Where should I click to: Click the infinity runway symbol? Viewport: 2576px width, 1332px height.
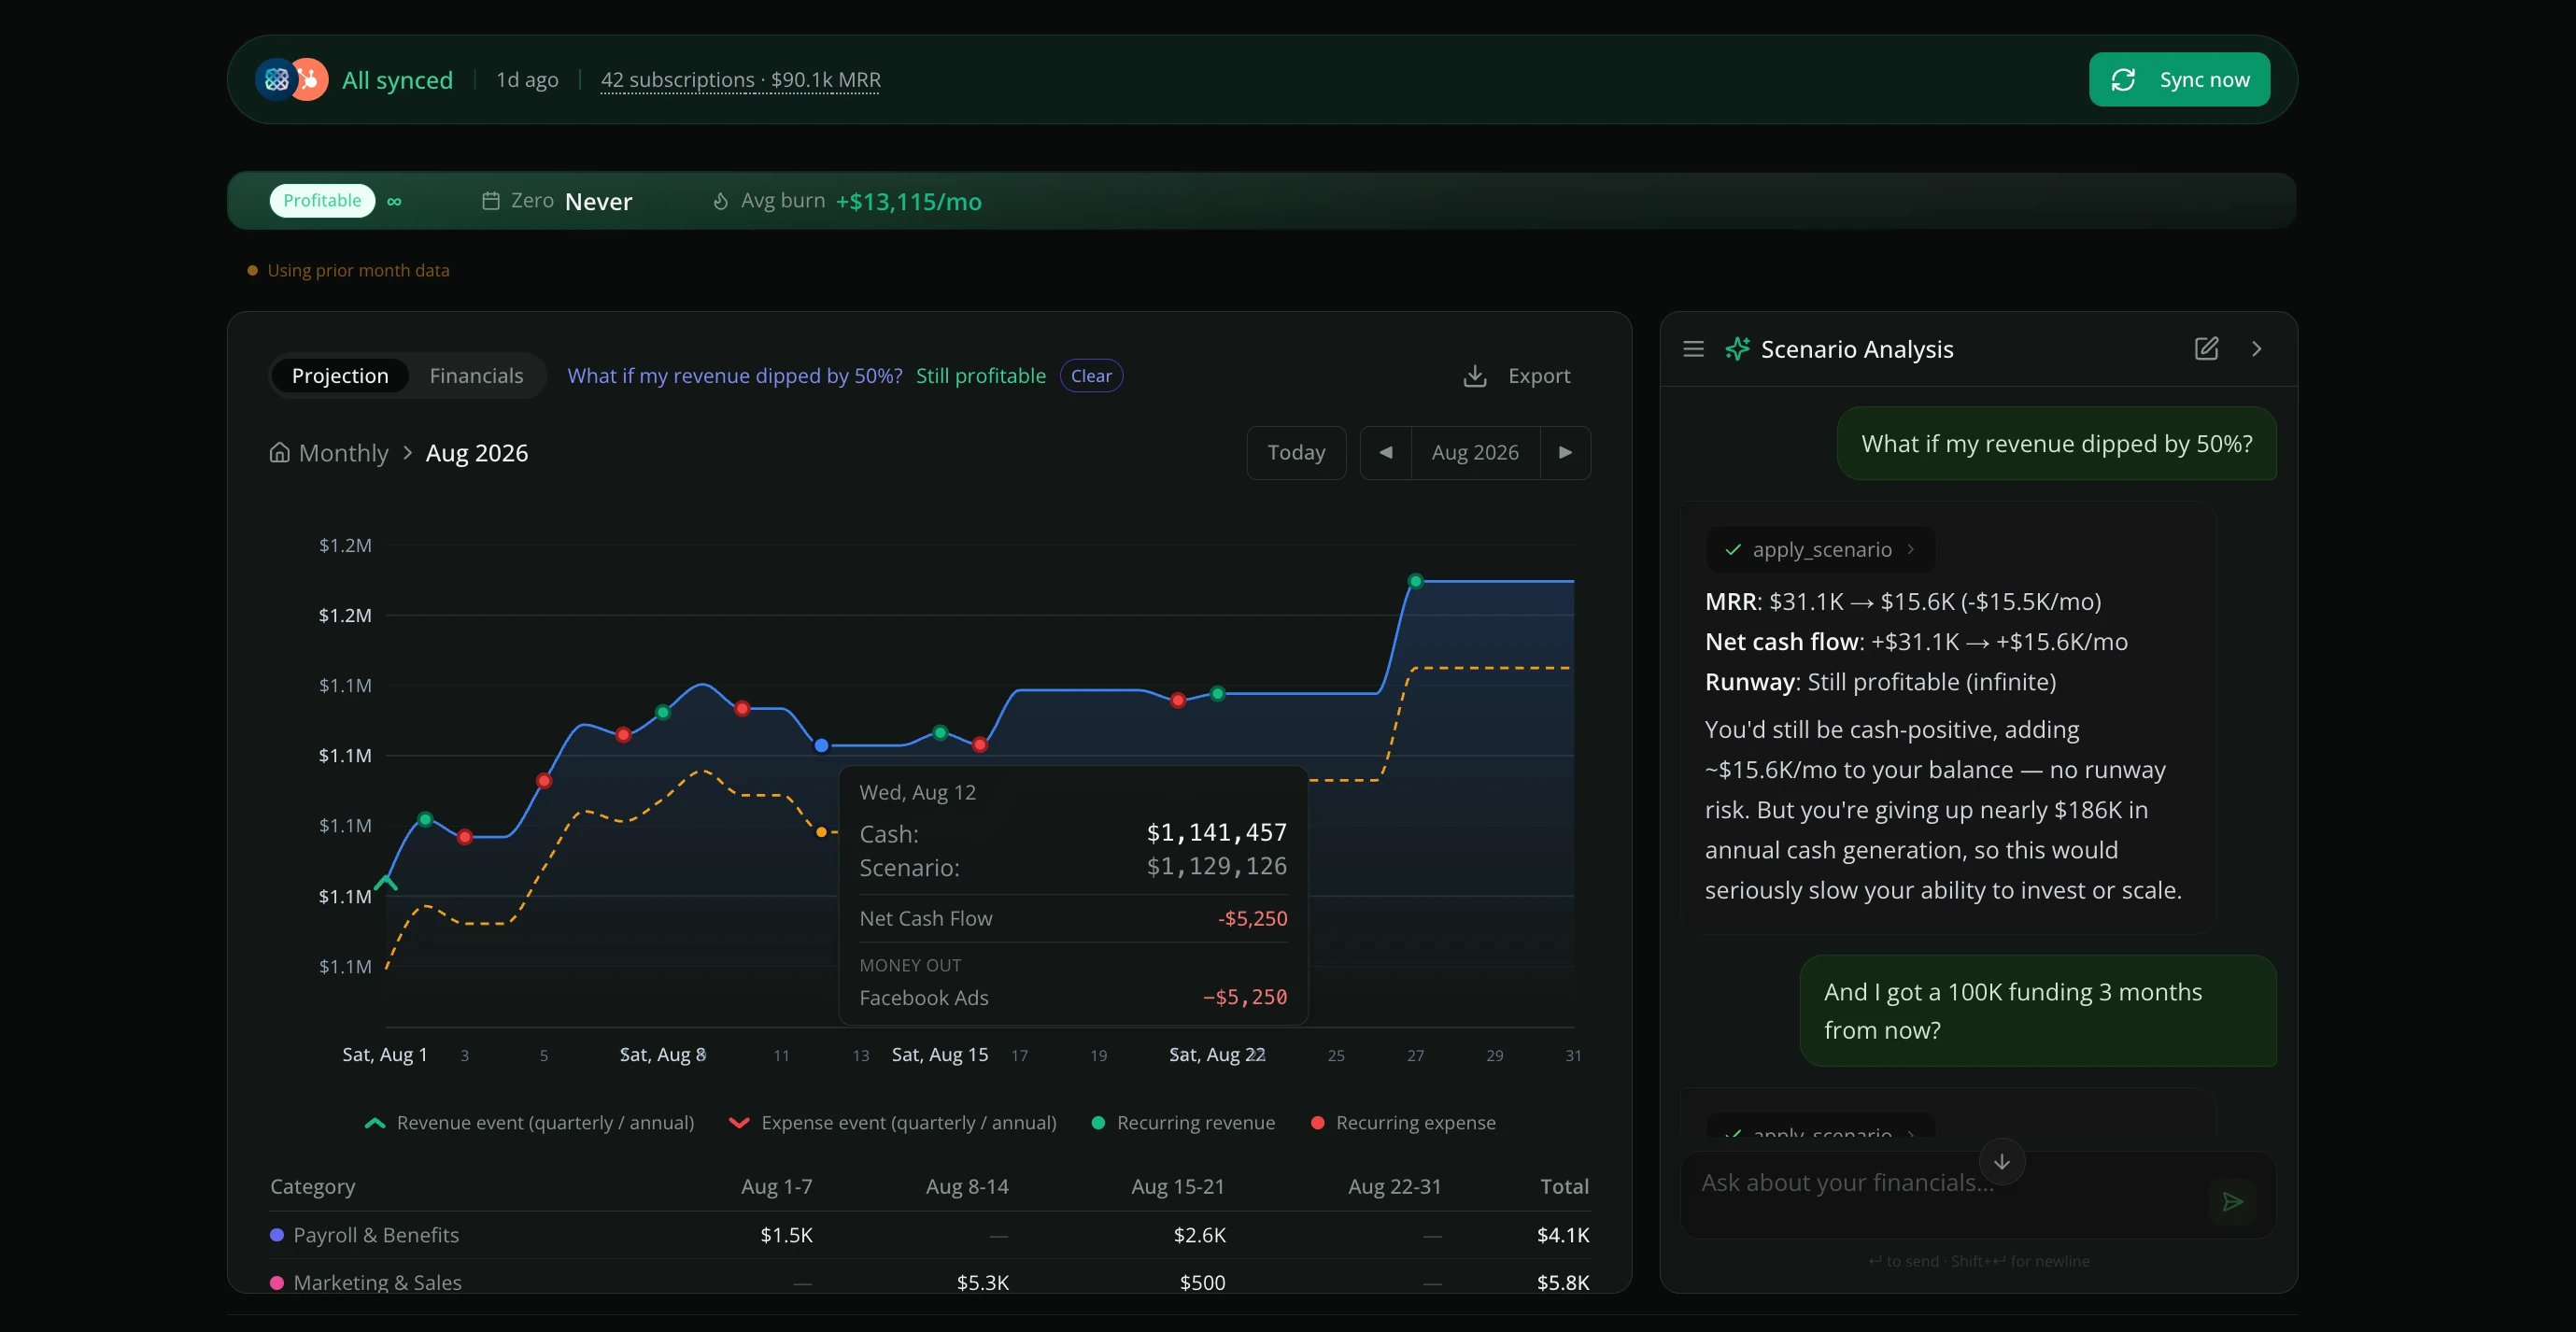(x=394, y=201)
